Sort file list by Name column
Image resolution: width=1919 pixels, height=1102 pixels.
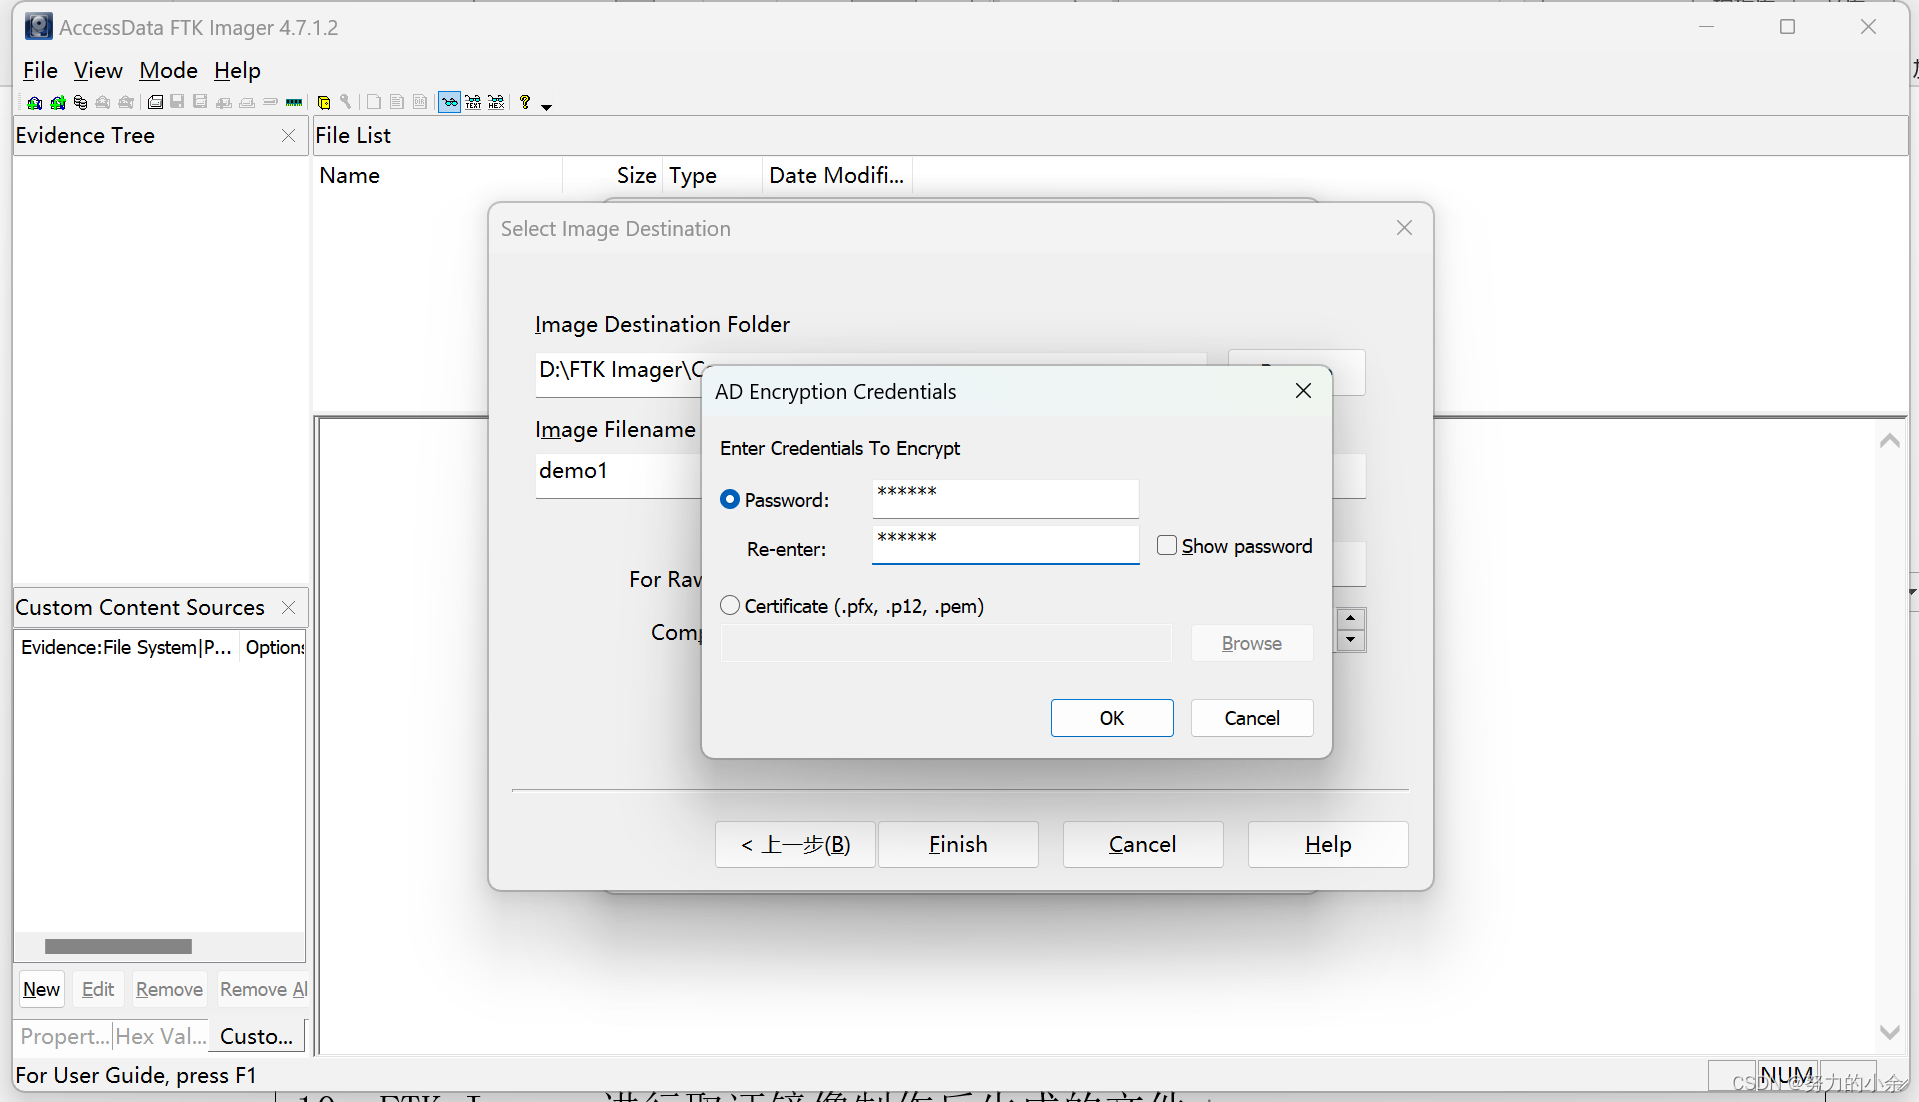[438, 175]
